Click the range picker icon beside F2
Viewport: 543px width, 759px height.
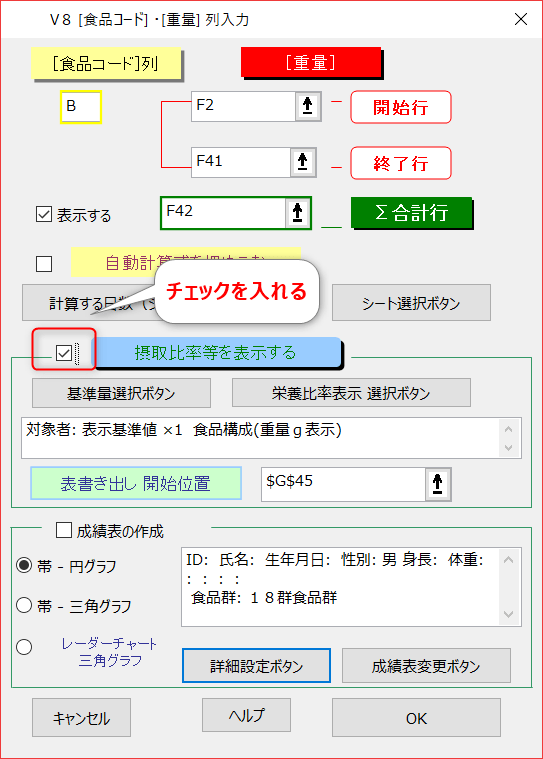point(308,106)
